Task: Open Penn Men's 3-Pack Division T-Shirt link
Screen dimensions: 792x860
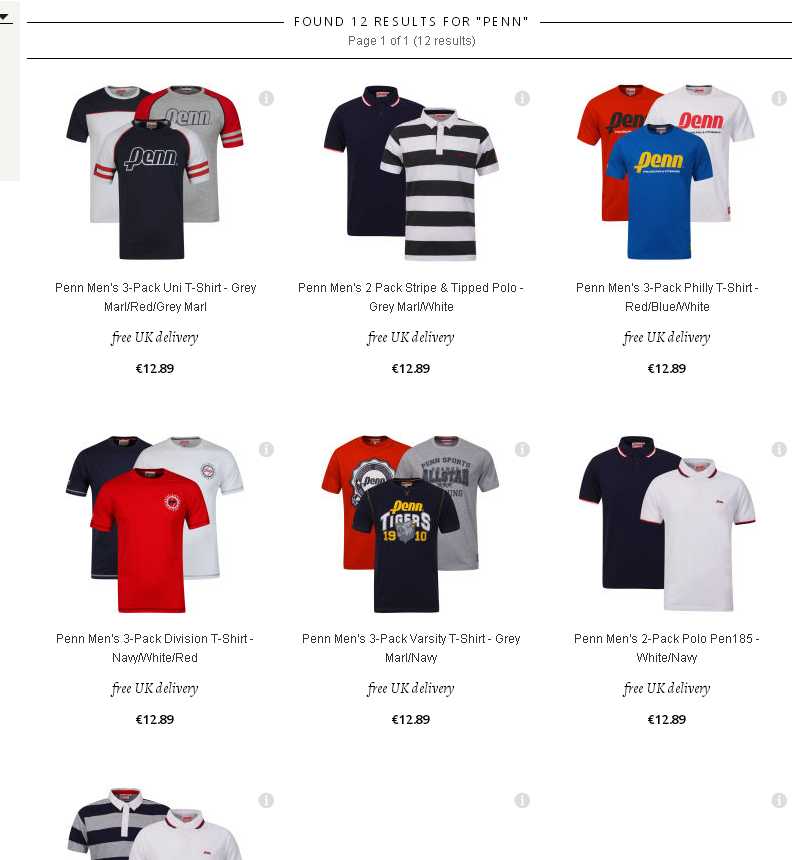Action: (155, 648)
